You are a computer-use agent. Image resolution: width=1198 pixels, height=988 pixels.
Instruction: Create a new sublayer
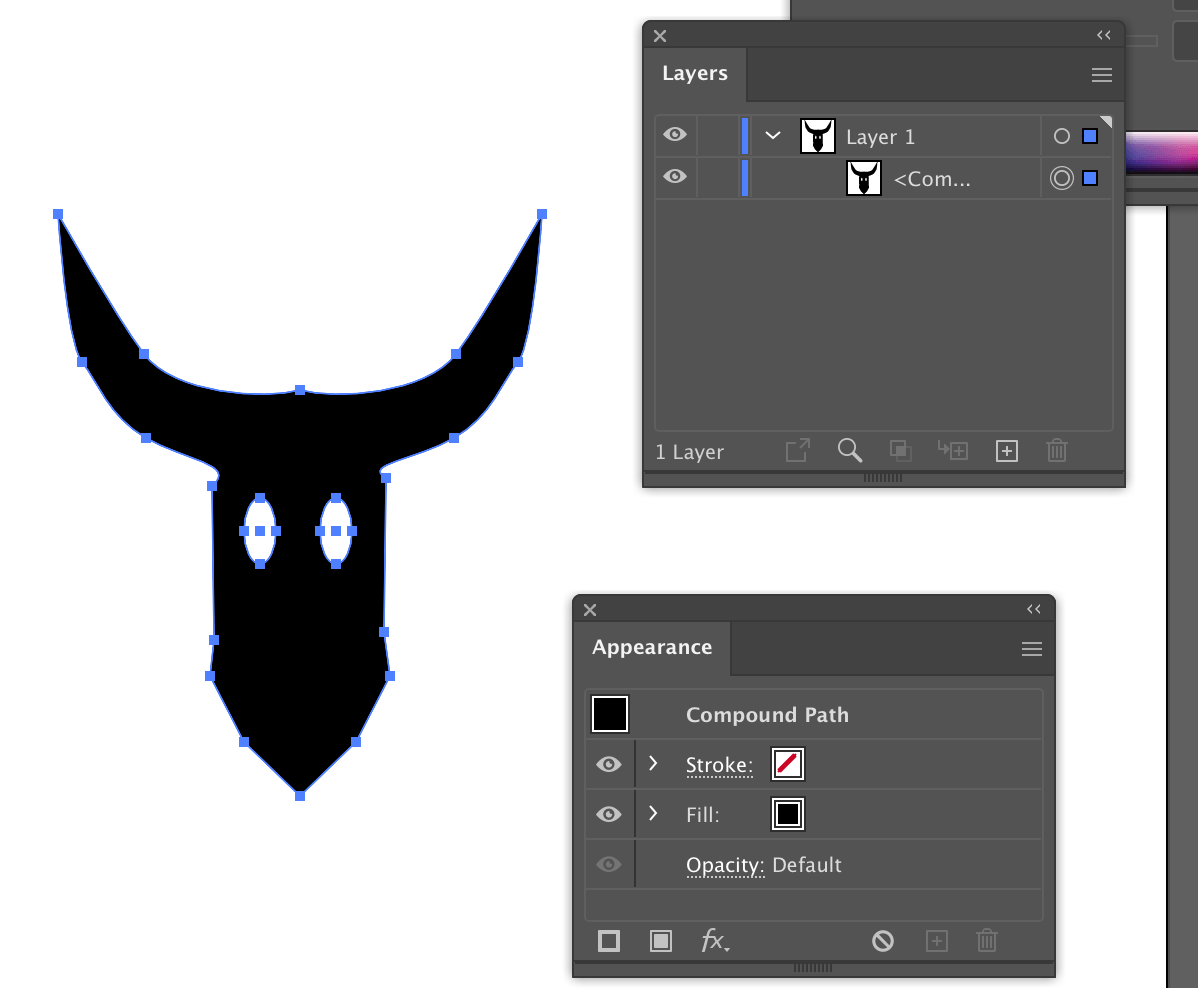952,450
